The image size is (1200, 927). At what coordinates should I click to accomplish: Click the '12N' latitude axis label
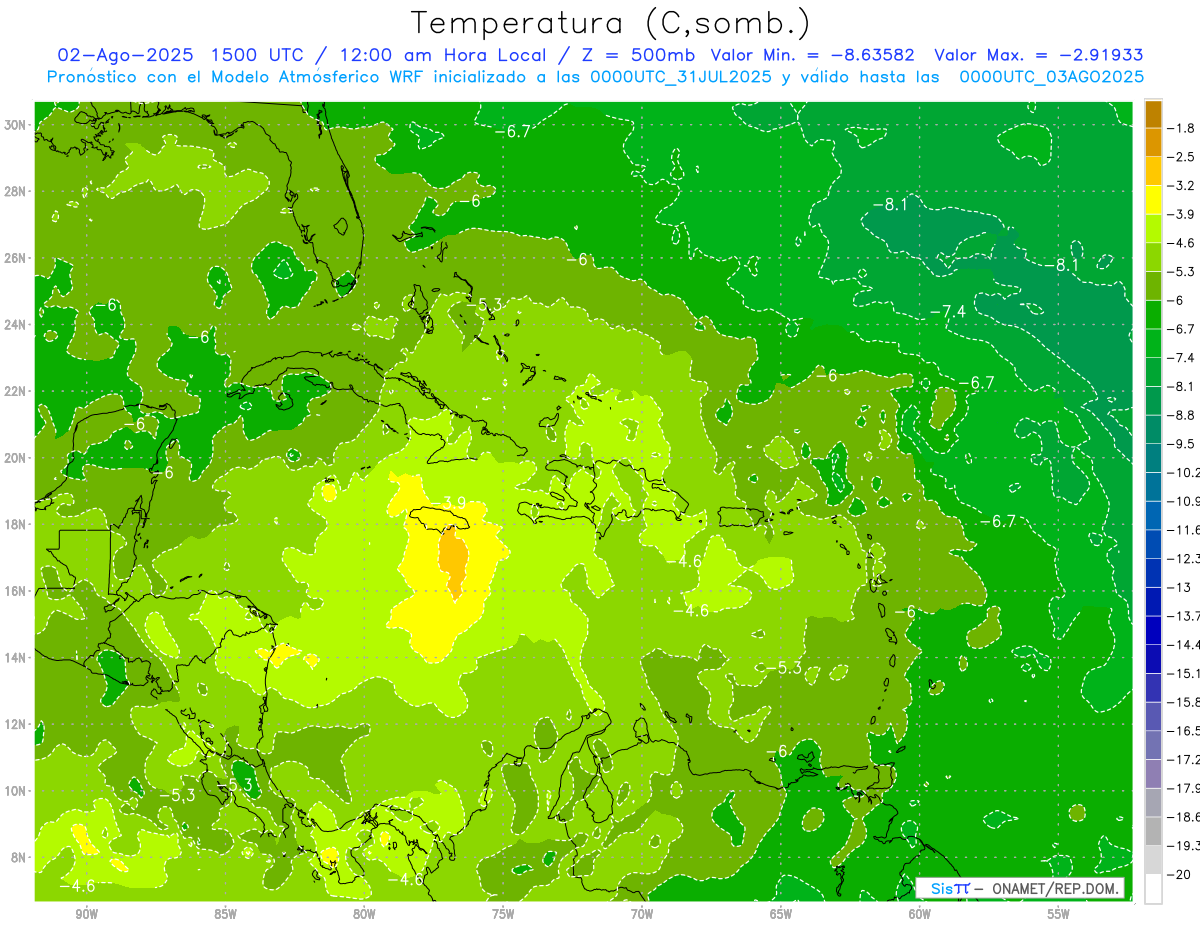14,724
